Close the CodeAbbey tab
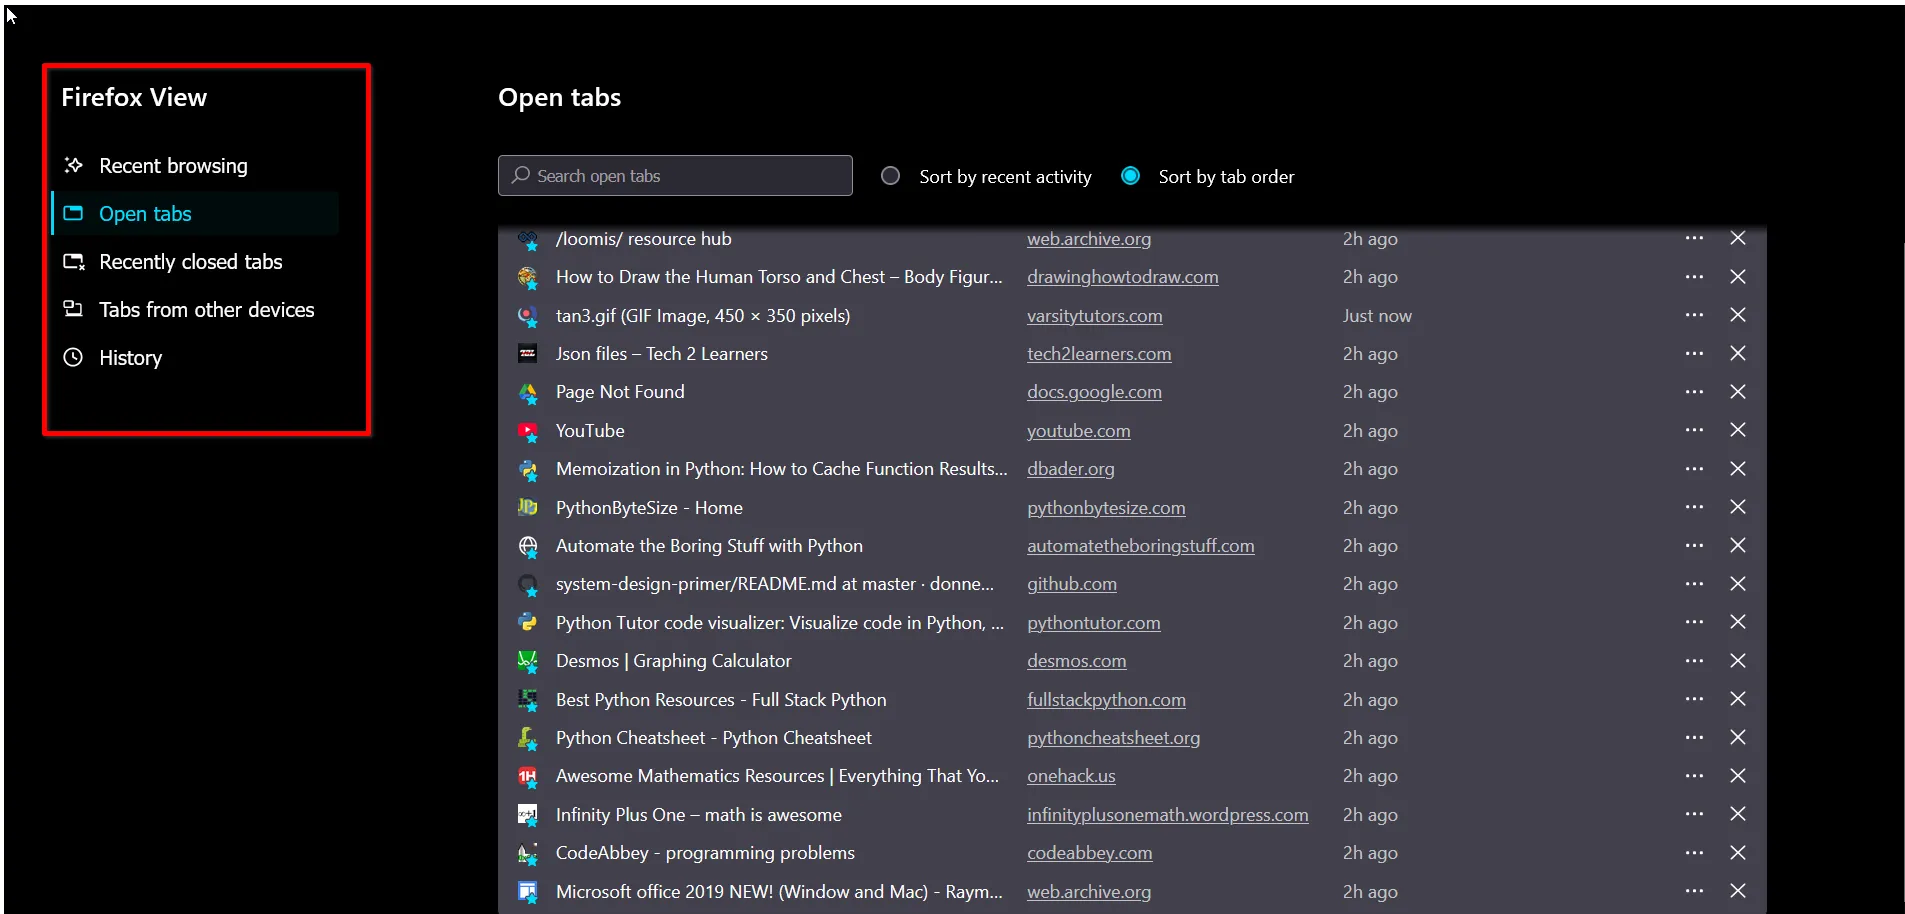 click(1738, 852)
